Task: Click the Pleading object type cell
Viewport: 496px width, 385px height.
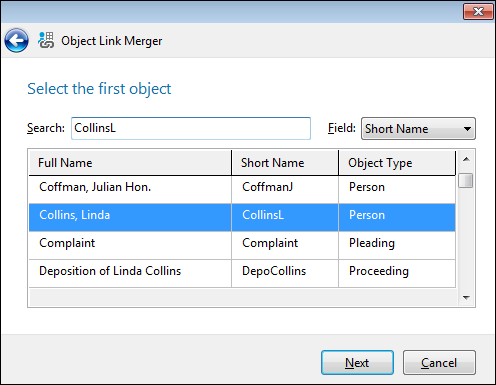Action: point(397,245)
